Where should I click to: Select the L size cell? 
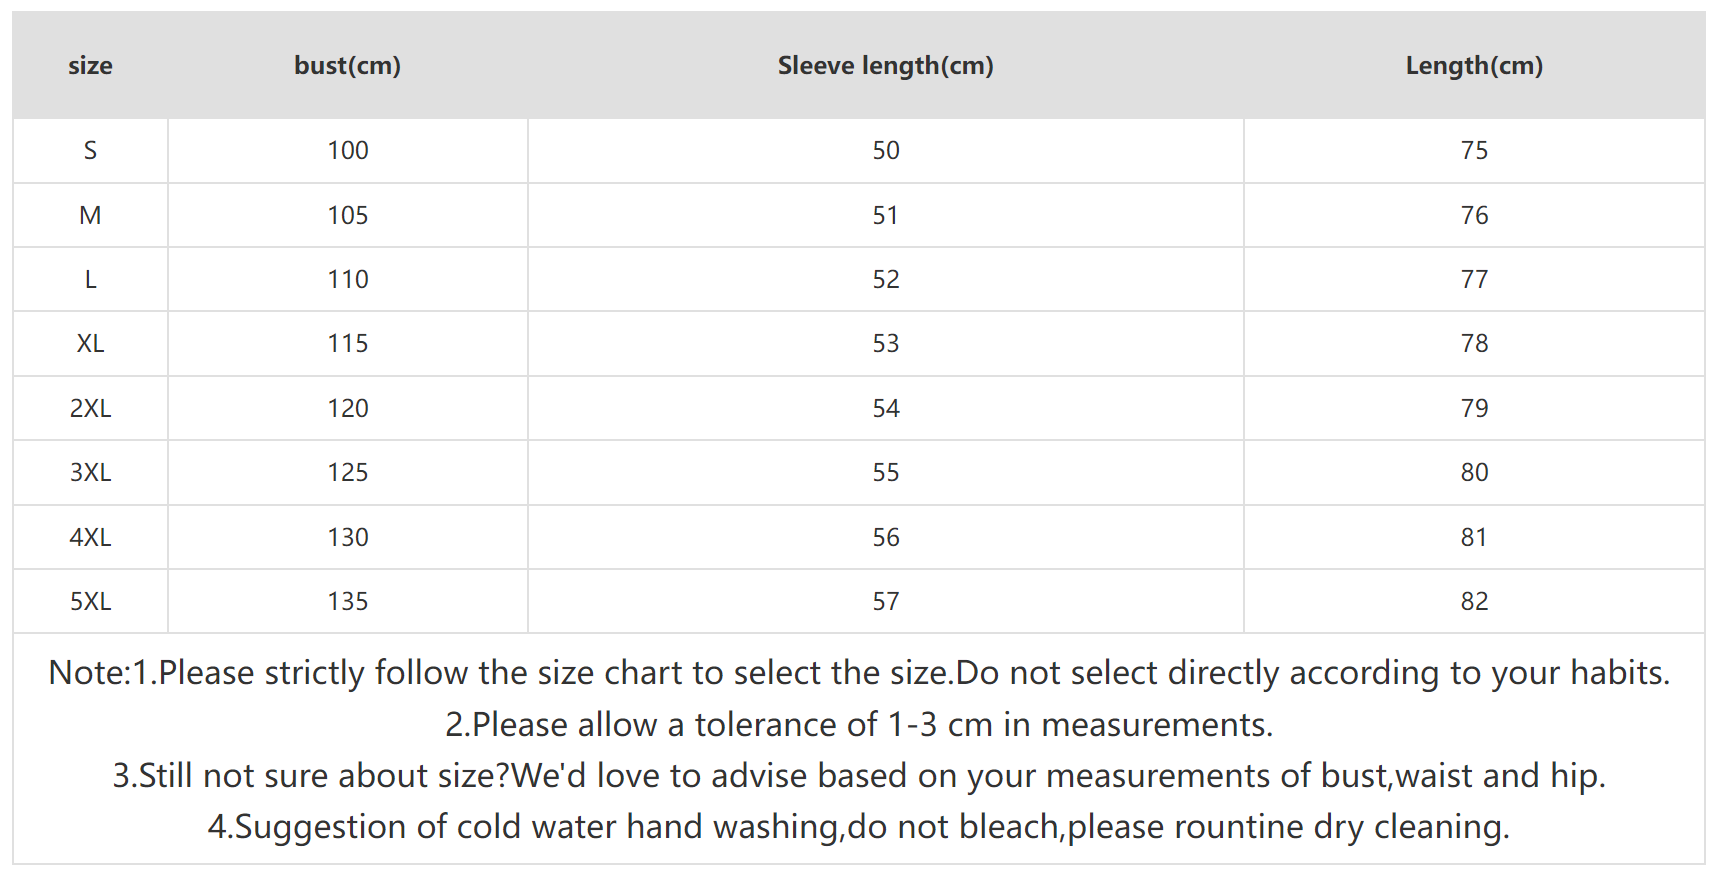(90, 280)
